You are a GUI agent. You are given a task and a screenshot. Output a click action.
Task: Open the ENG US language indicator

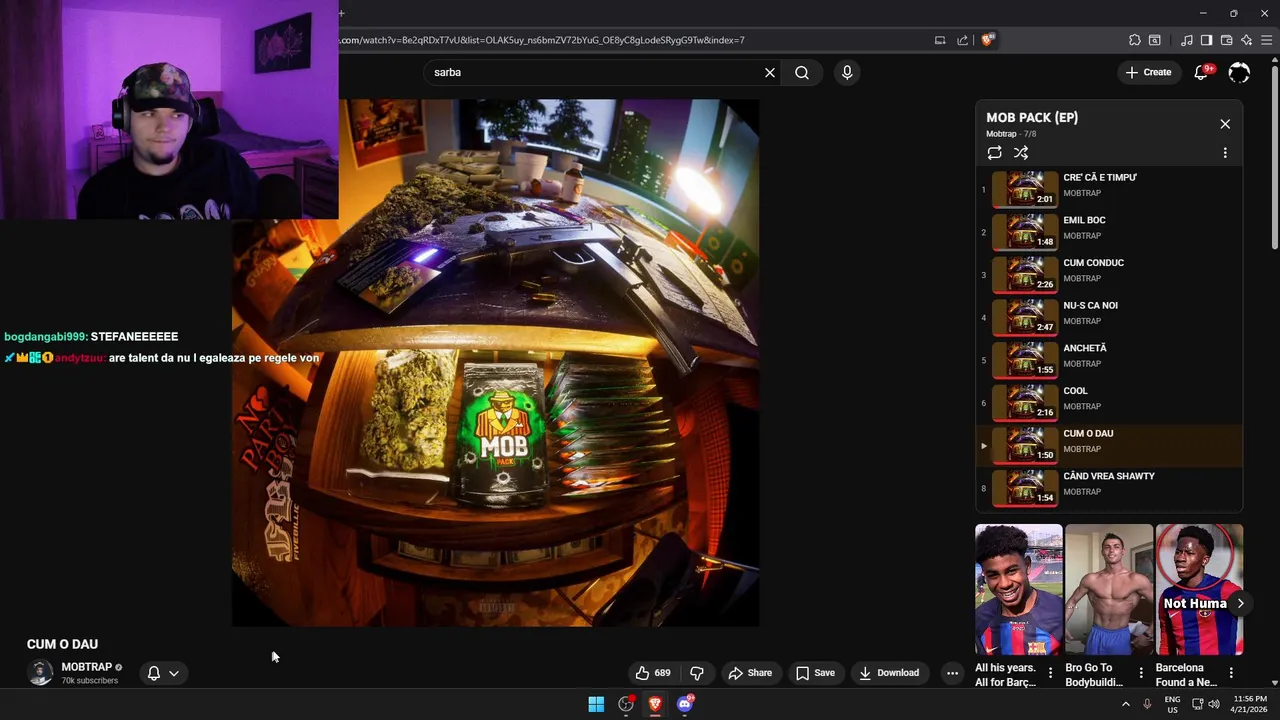click(1172, 704)
